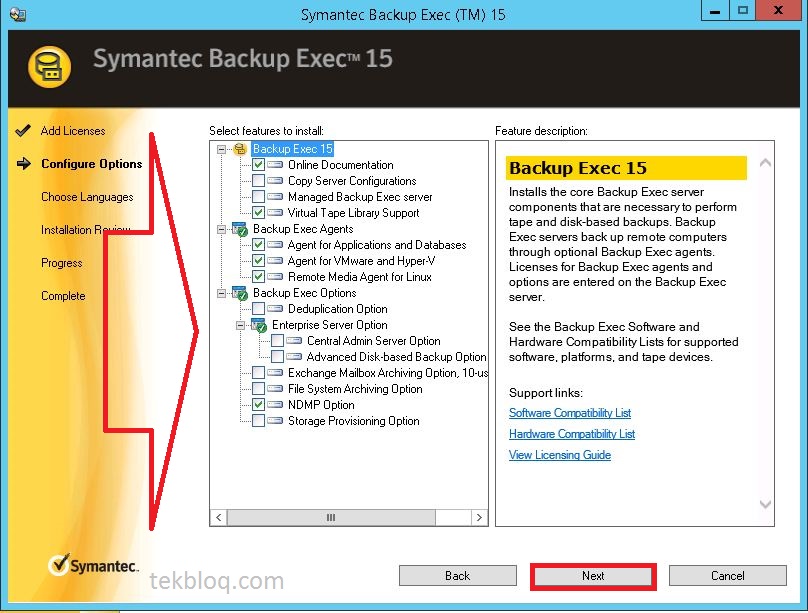Uncheck the NDMP Option checkbox
The height and width of the screenshot is (613, 808).
(x=259, y=405)
